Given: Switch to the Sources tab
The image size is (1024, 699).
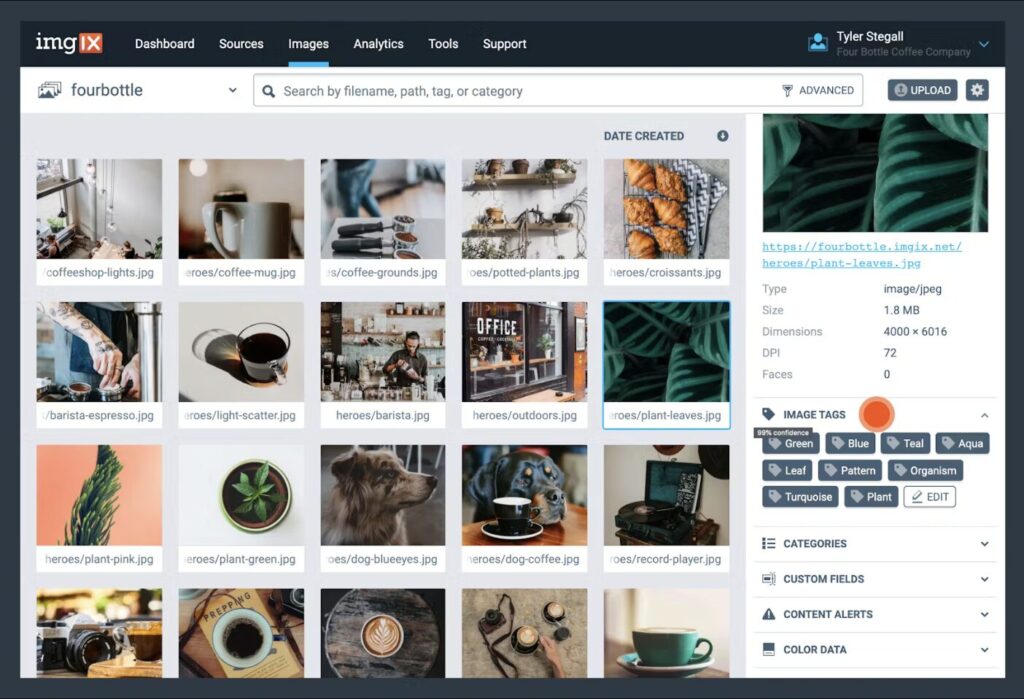Looking at the screenshot, I should point(241,44).
